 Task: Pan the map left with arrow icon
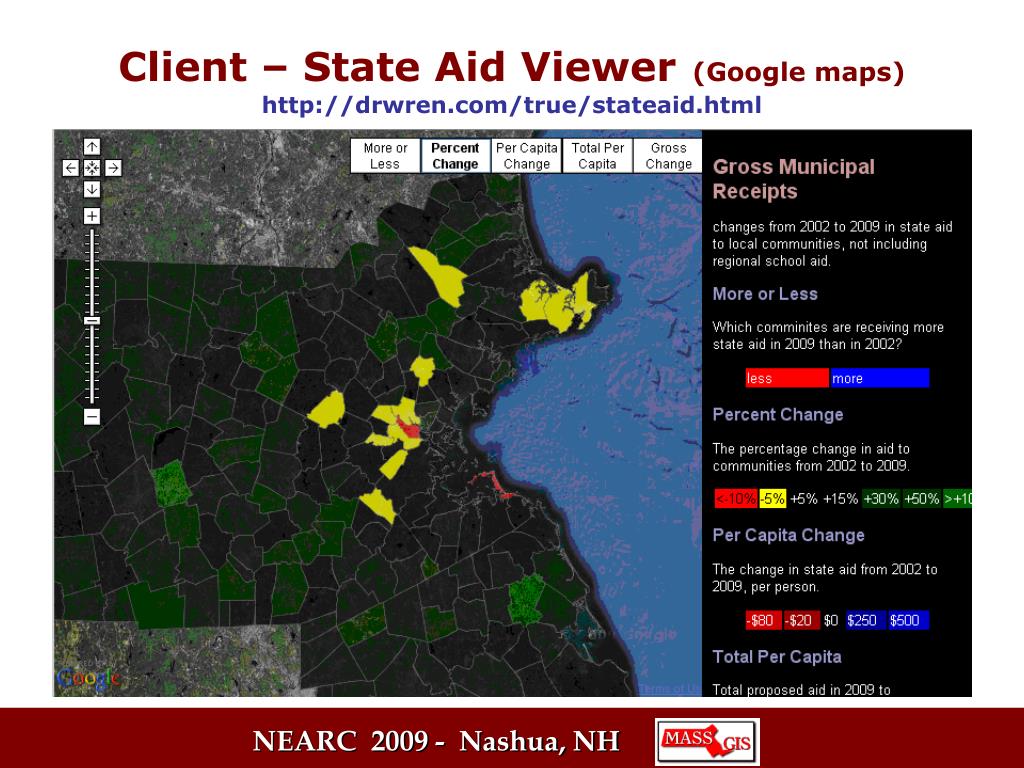(x=71, y=168)
